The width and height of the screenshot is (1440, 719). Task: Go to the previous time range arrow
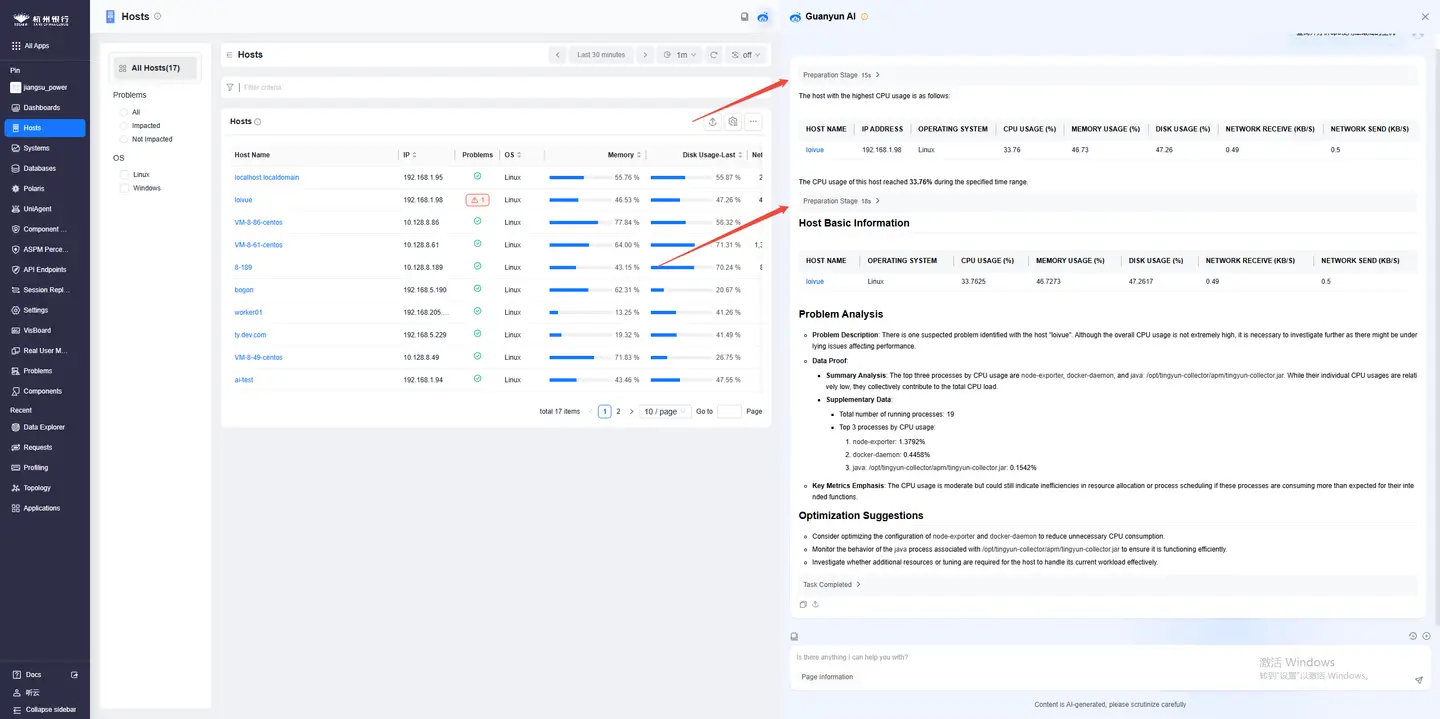click(x=558, y=55)
